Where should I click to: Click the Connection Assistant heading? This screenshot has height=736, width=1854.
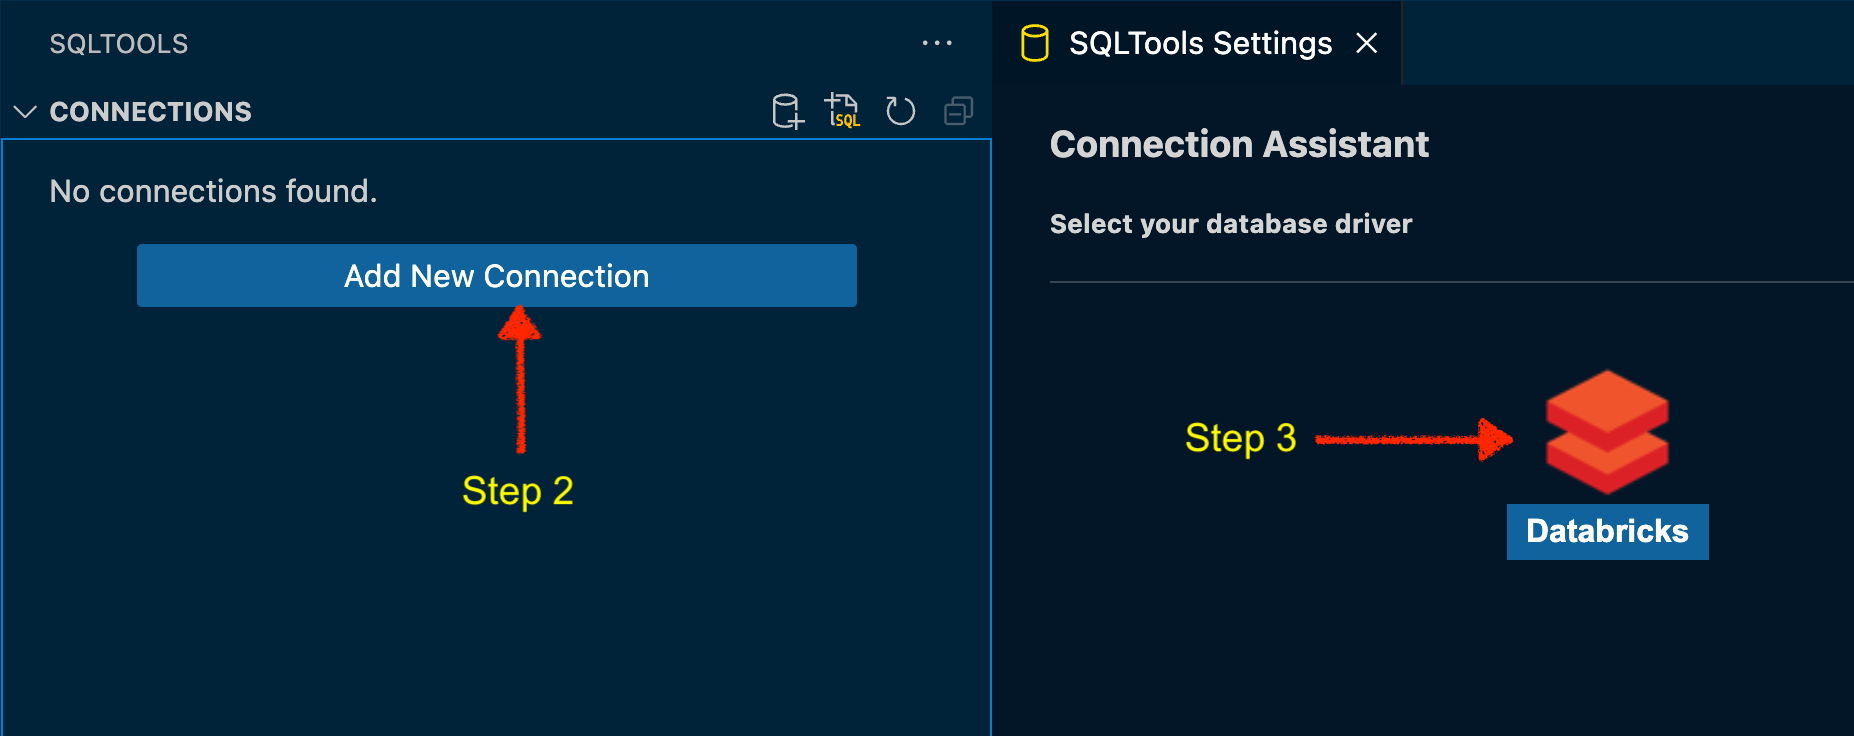click(1239, 144)
